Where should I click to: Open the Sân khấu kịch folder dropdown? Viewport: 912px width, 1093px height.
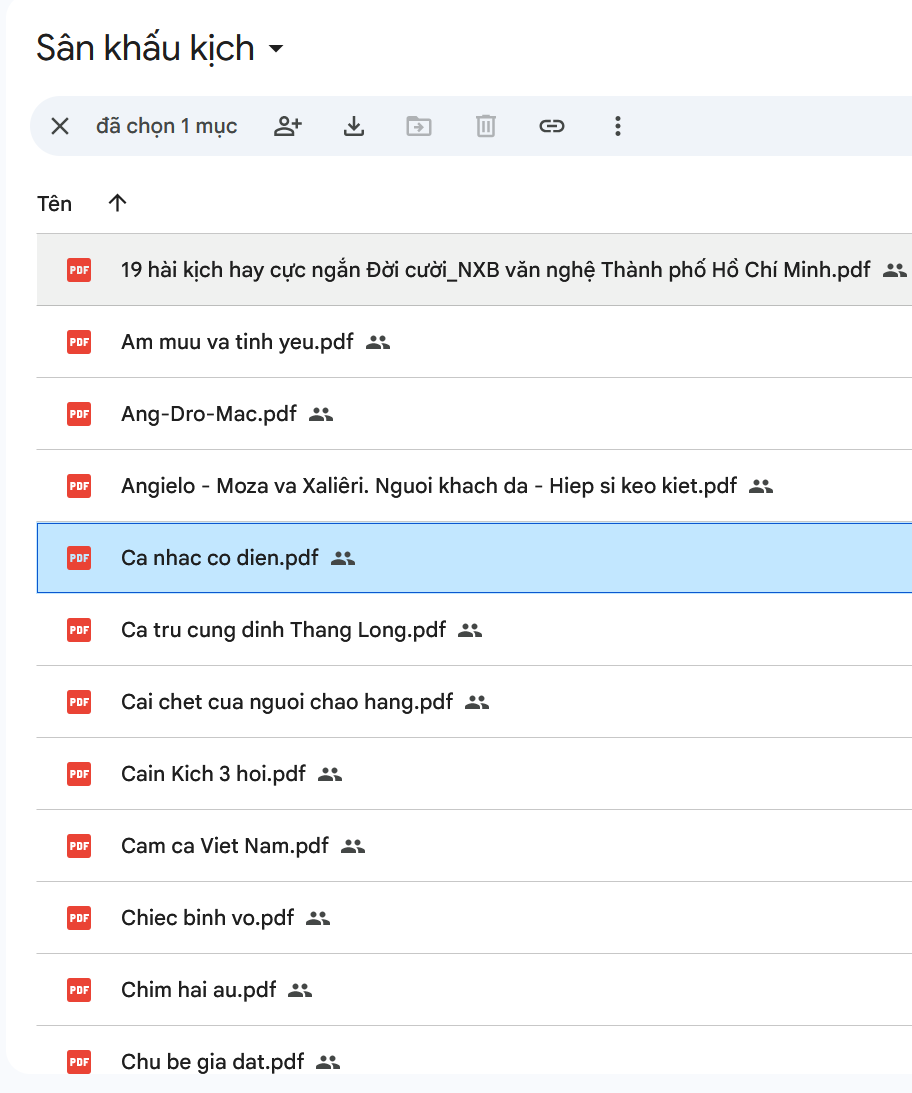(277, 49)
